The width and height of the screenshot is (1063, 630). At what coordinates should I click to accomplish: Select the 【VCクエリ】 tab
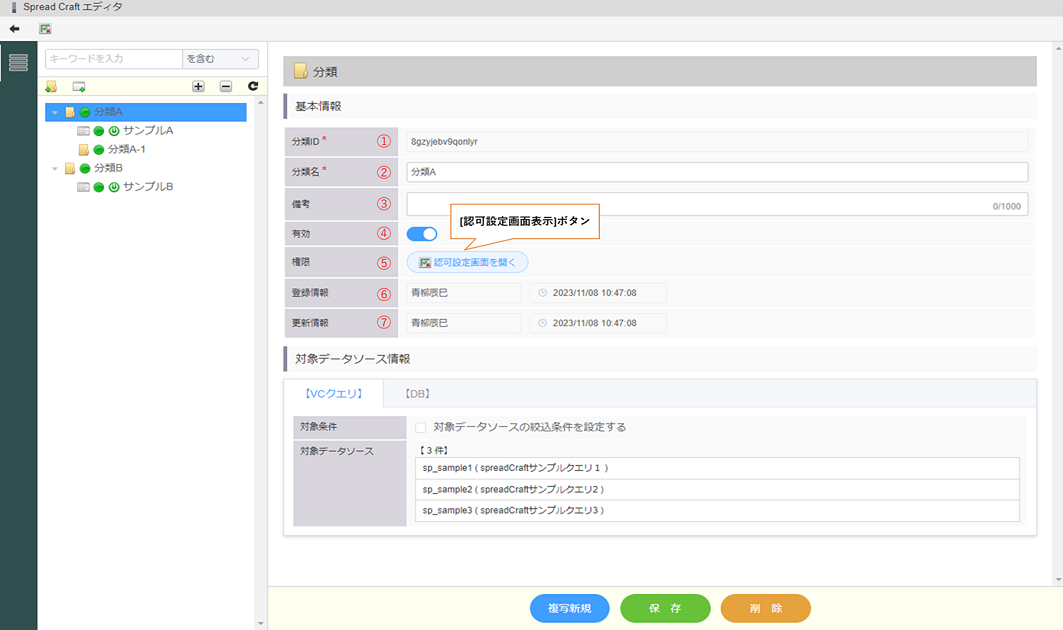coord(333,394)
